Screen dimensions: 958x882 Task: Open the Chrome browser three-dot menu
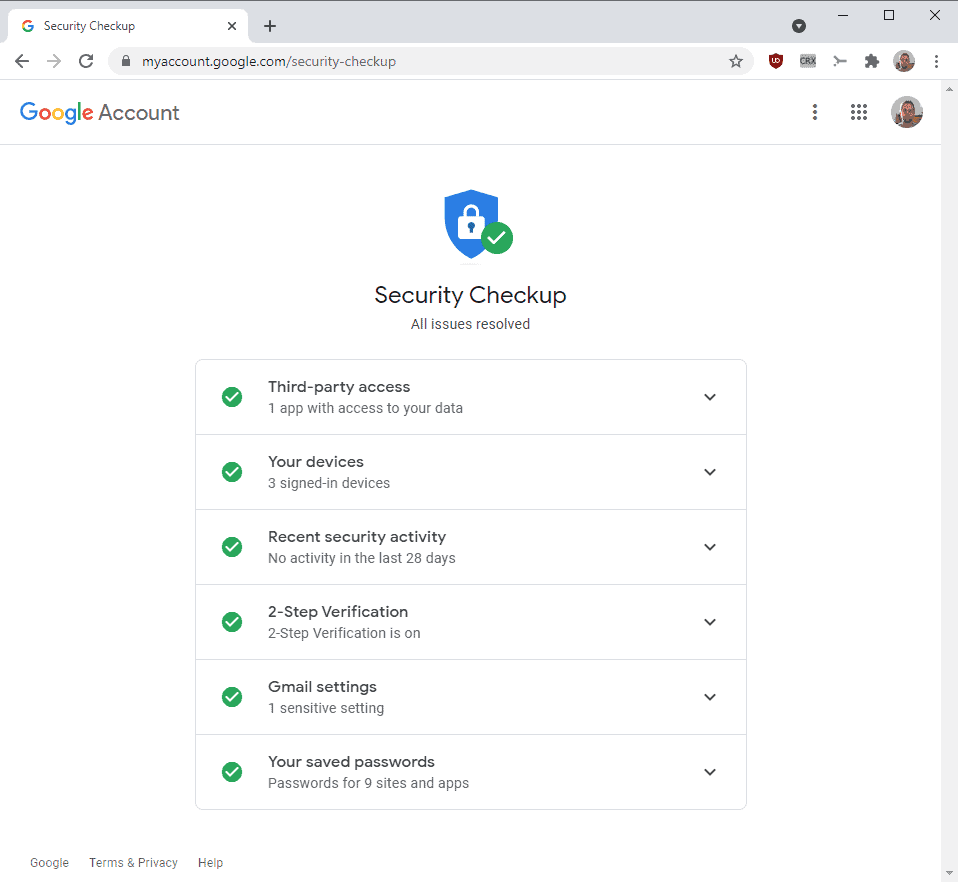pyautogui.click(x=936, y=61)
